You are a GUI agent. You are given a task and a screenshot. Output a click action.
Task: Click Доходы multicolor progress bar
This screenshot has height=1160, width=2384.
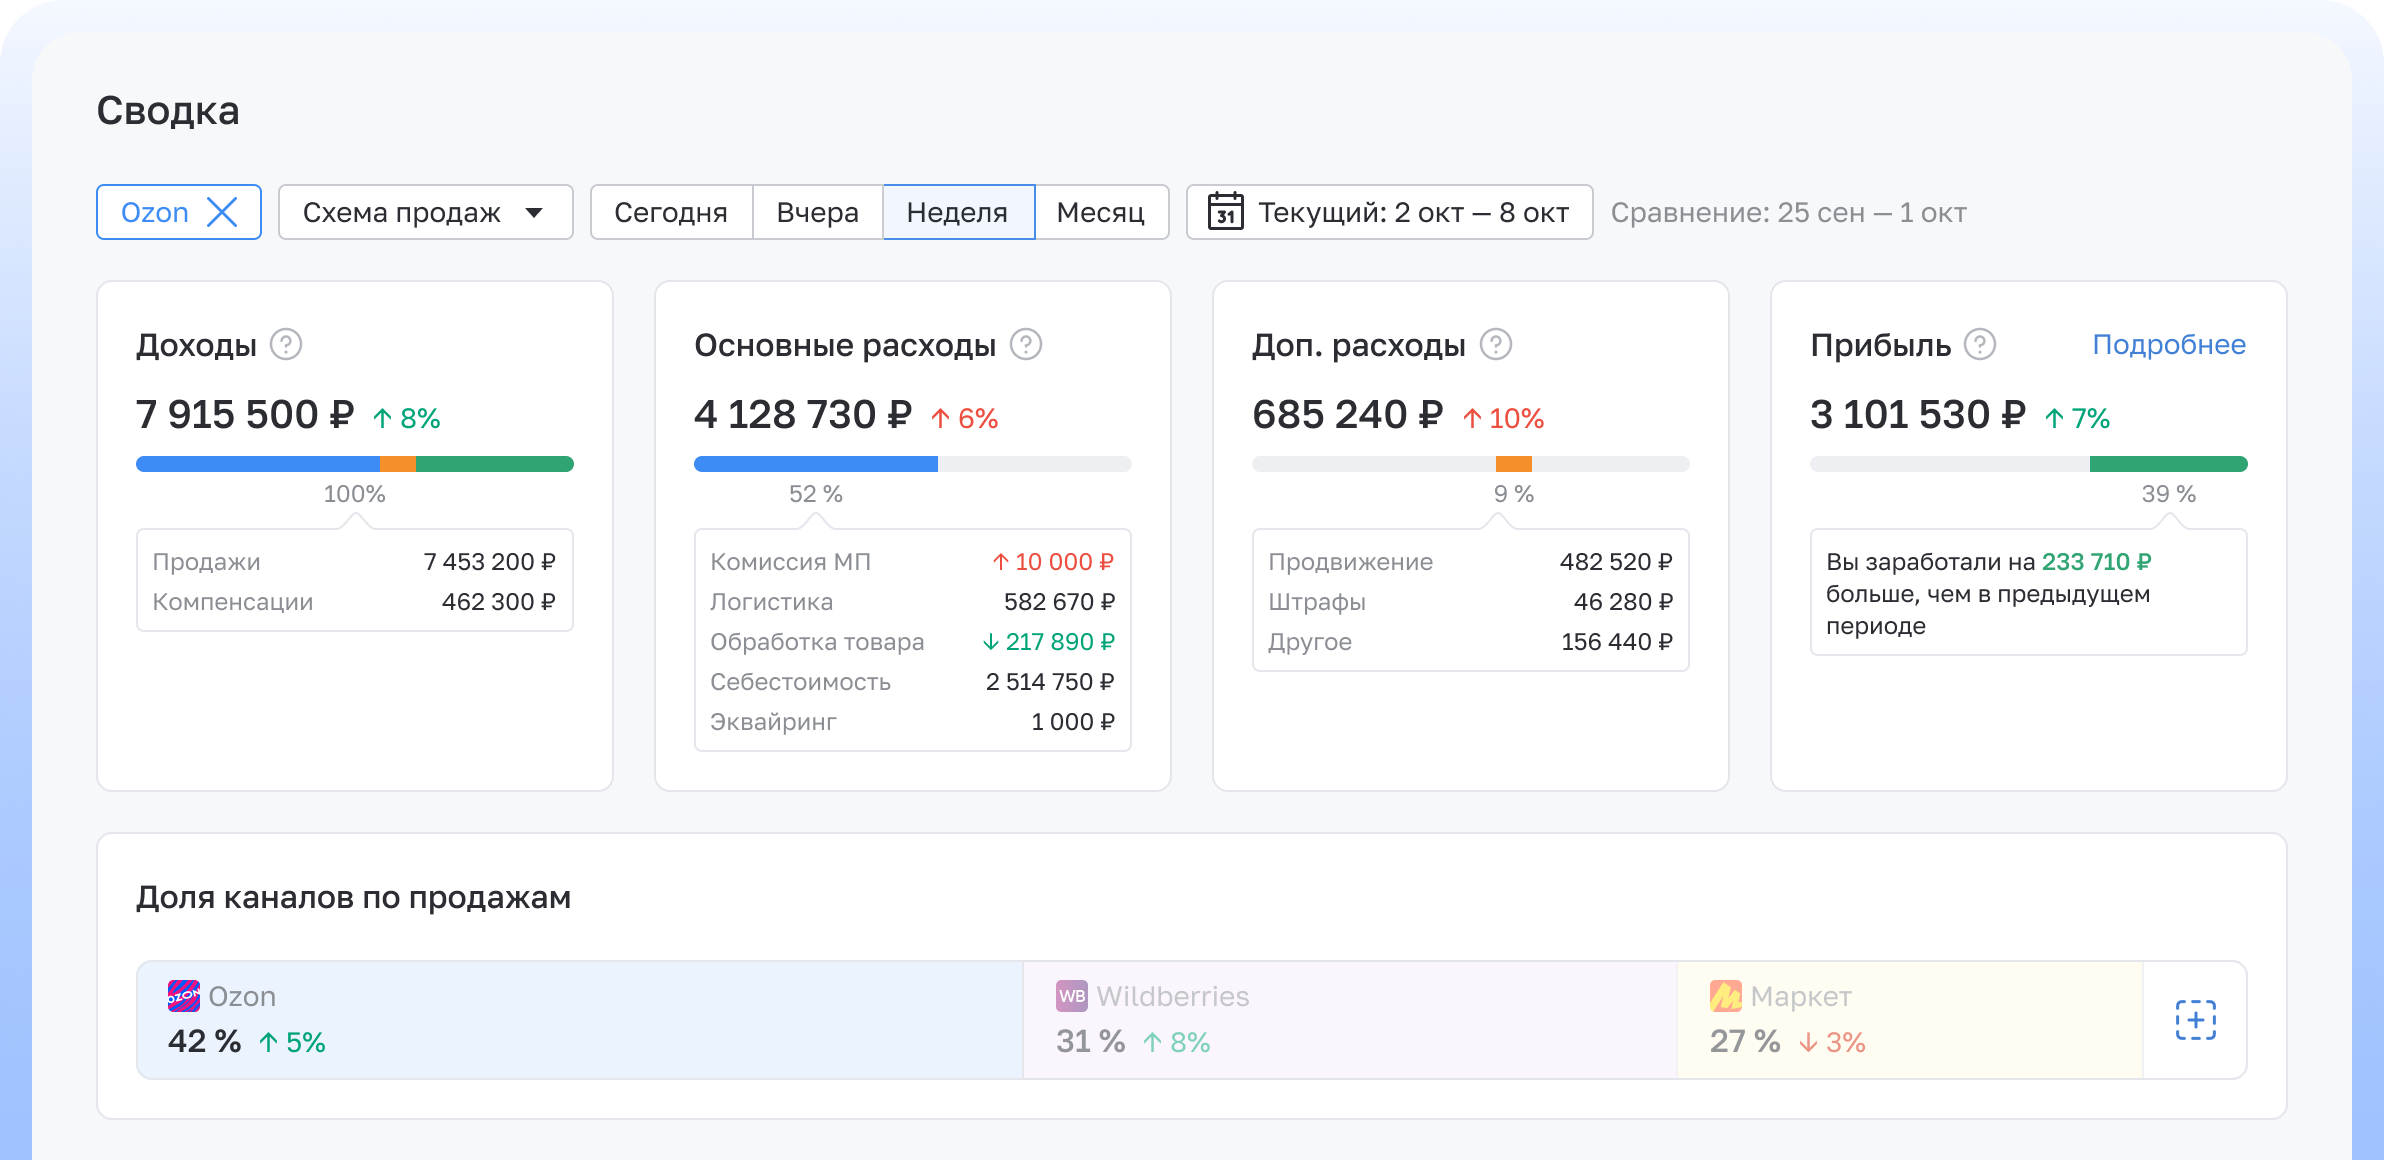click(354, 464)
